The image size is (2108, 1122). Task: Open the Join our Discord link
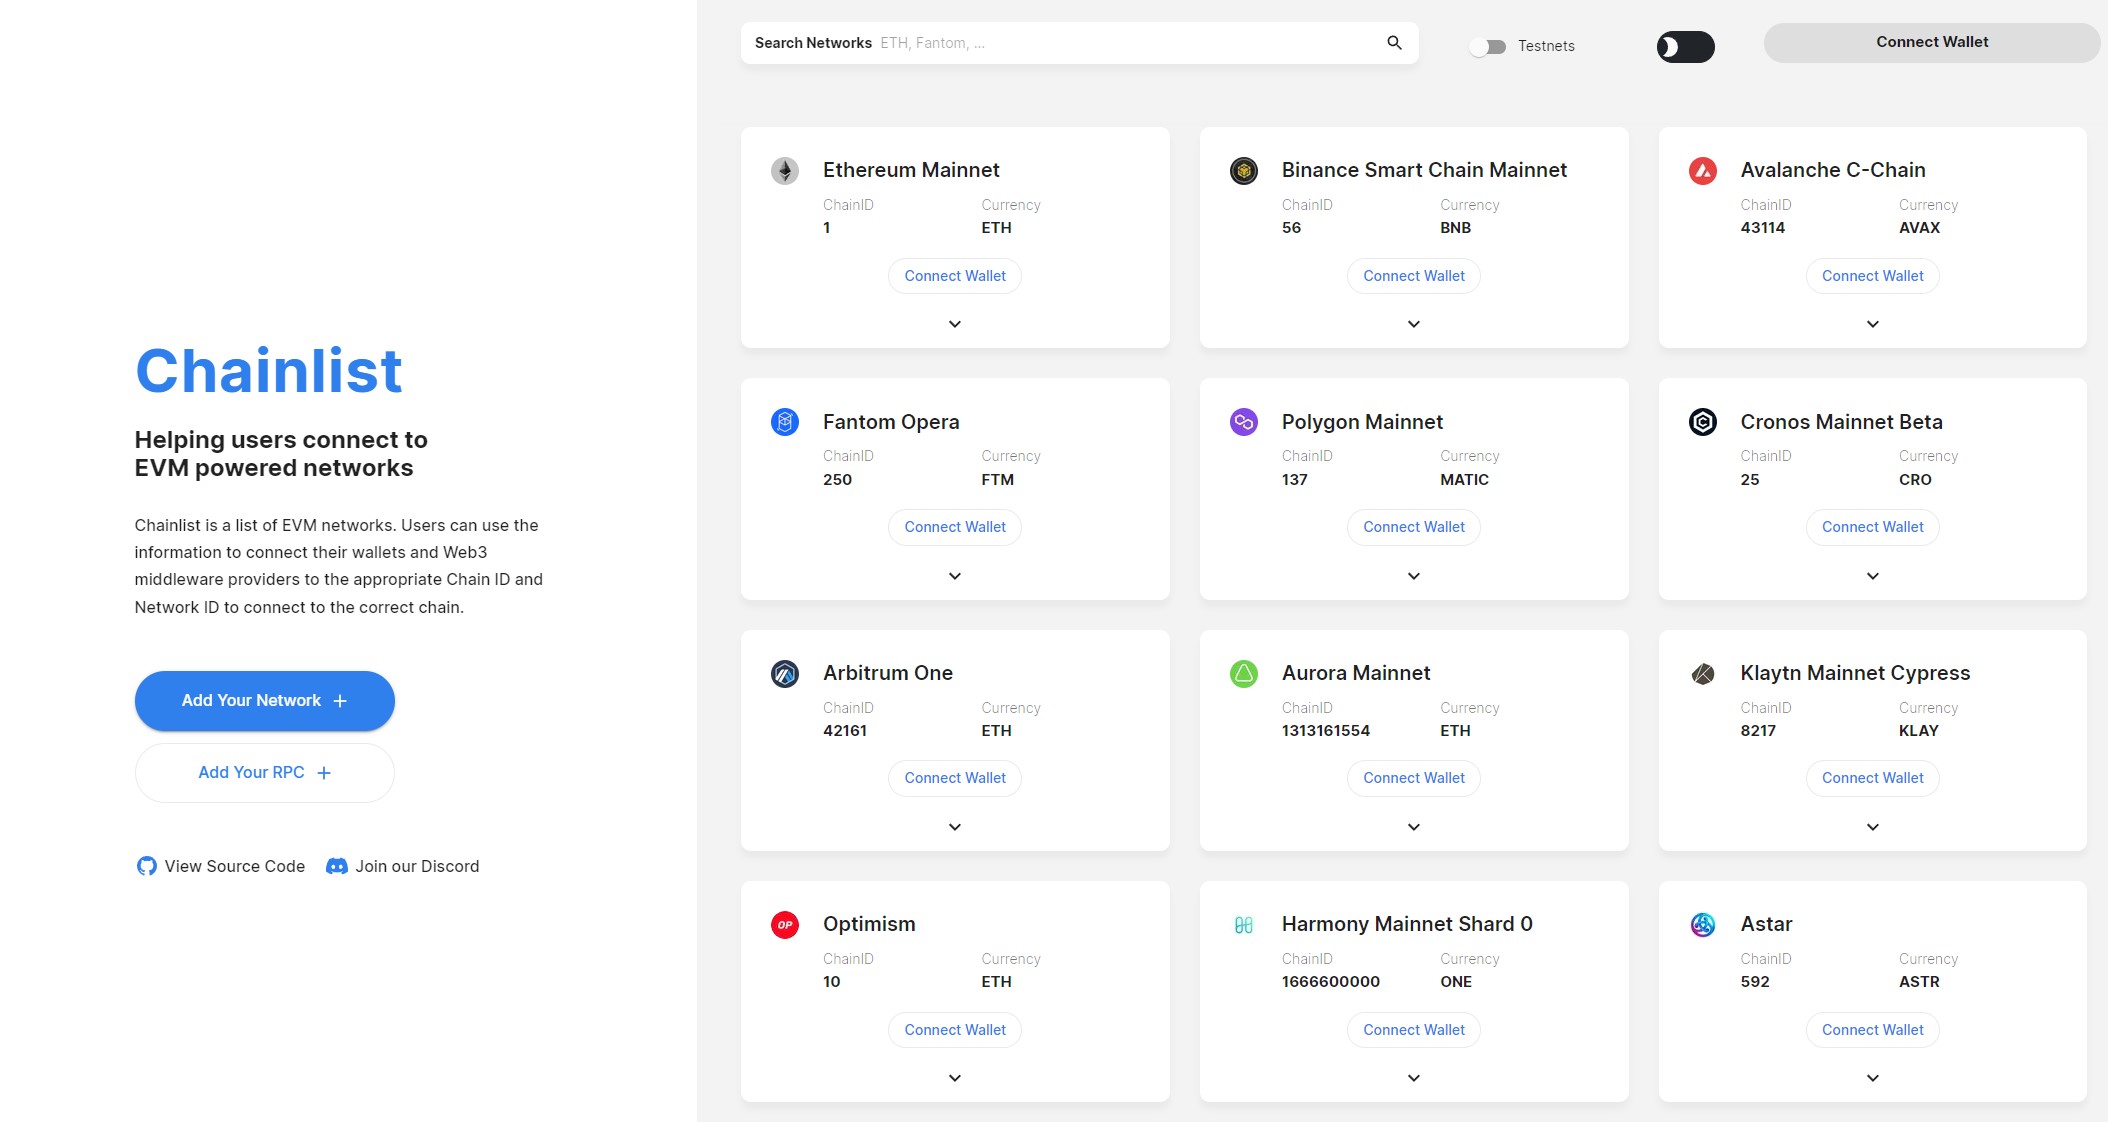403,866
